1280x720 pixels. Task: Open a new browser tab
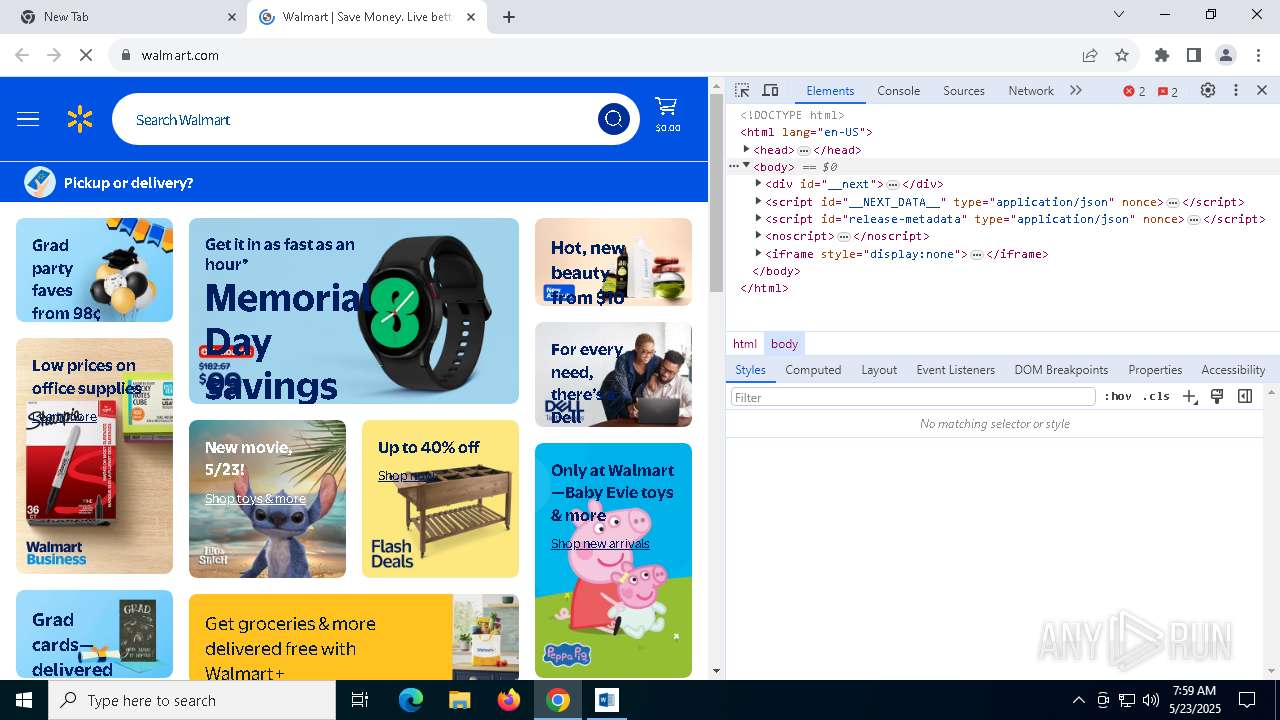509,17
